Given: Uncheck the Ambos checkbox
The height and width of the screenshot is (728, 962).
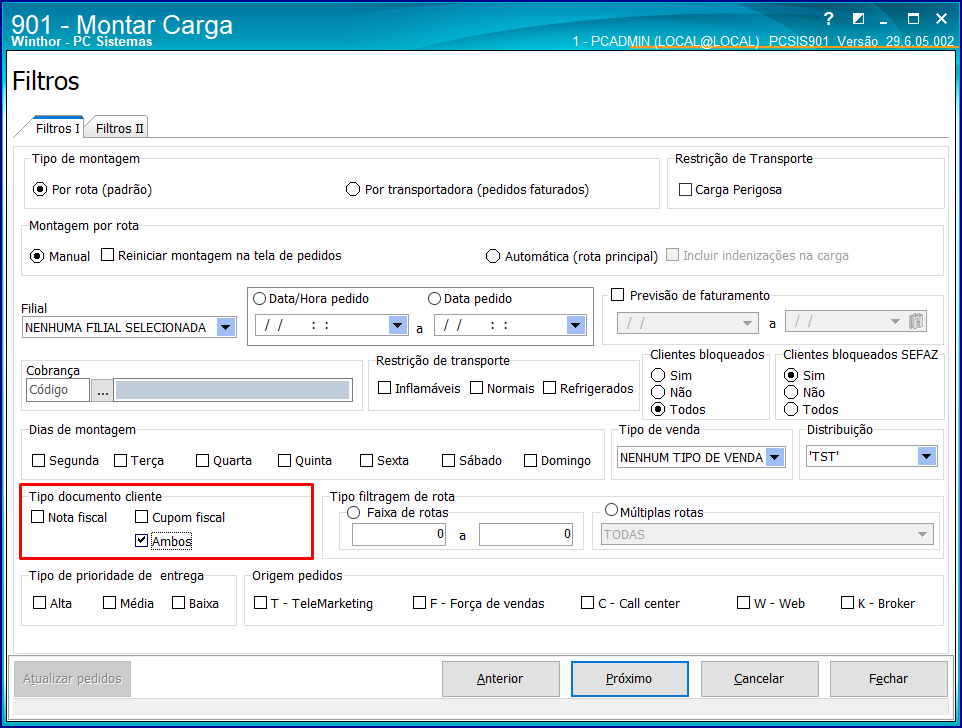Looking at the screenshot, I should tap(142, 540).
